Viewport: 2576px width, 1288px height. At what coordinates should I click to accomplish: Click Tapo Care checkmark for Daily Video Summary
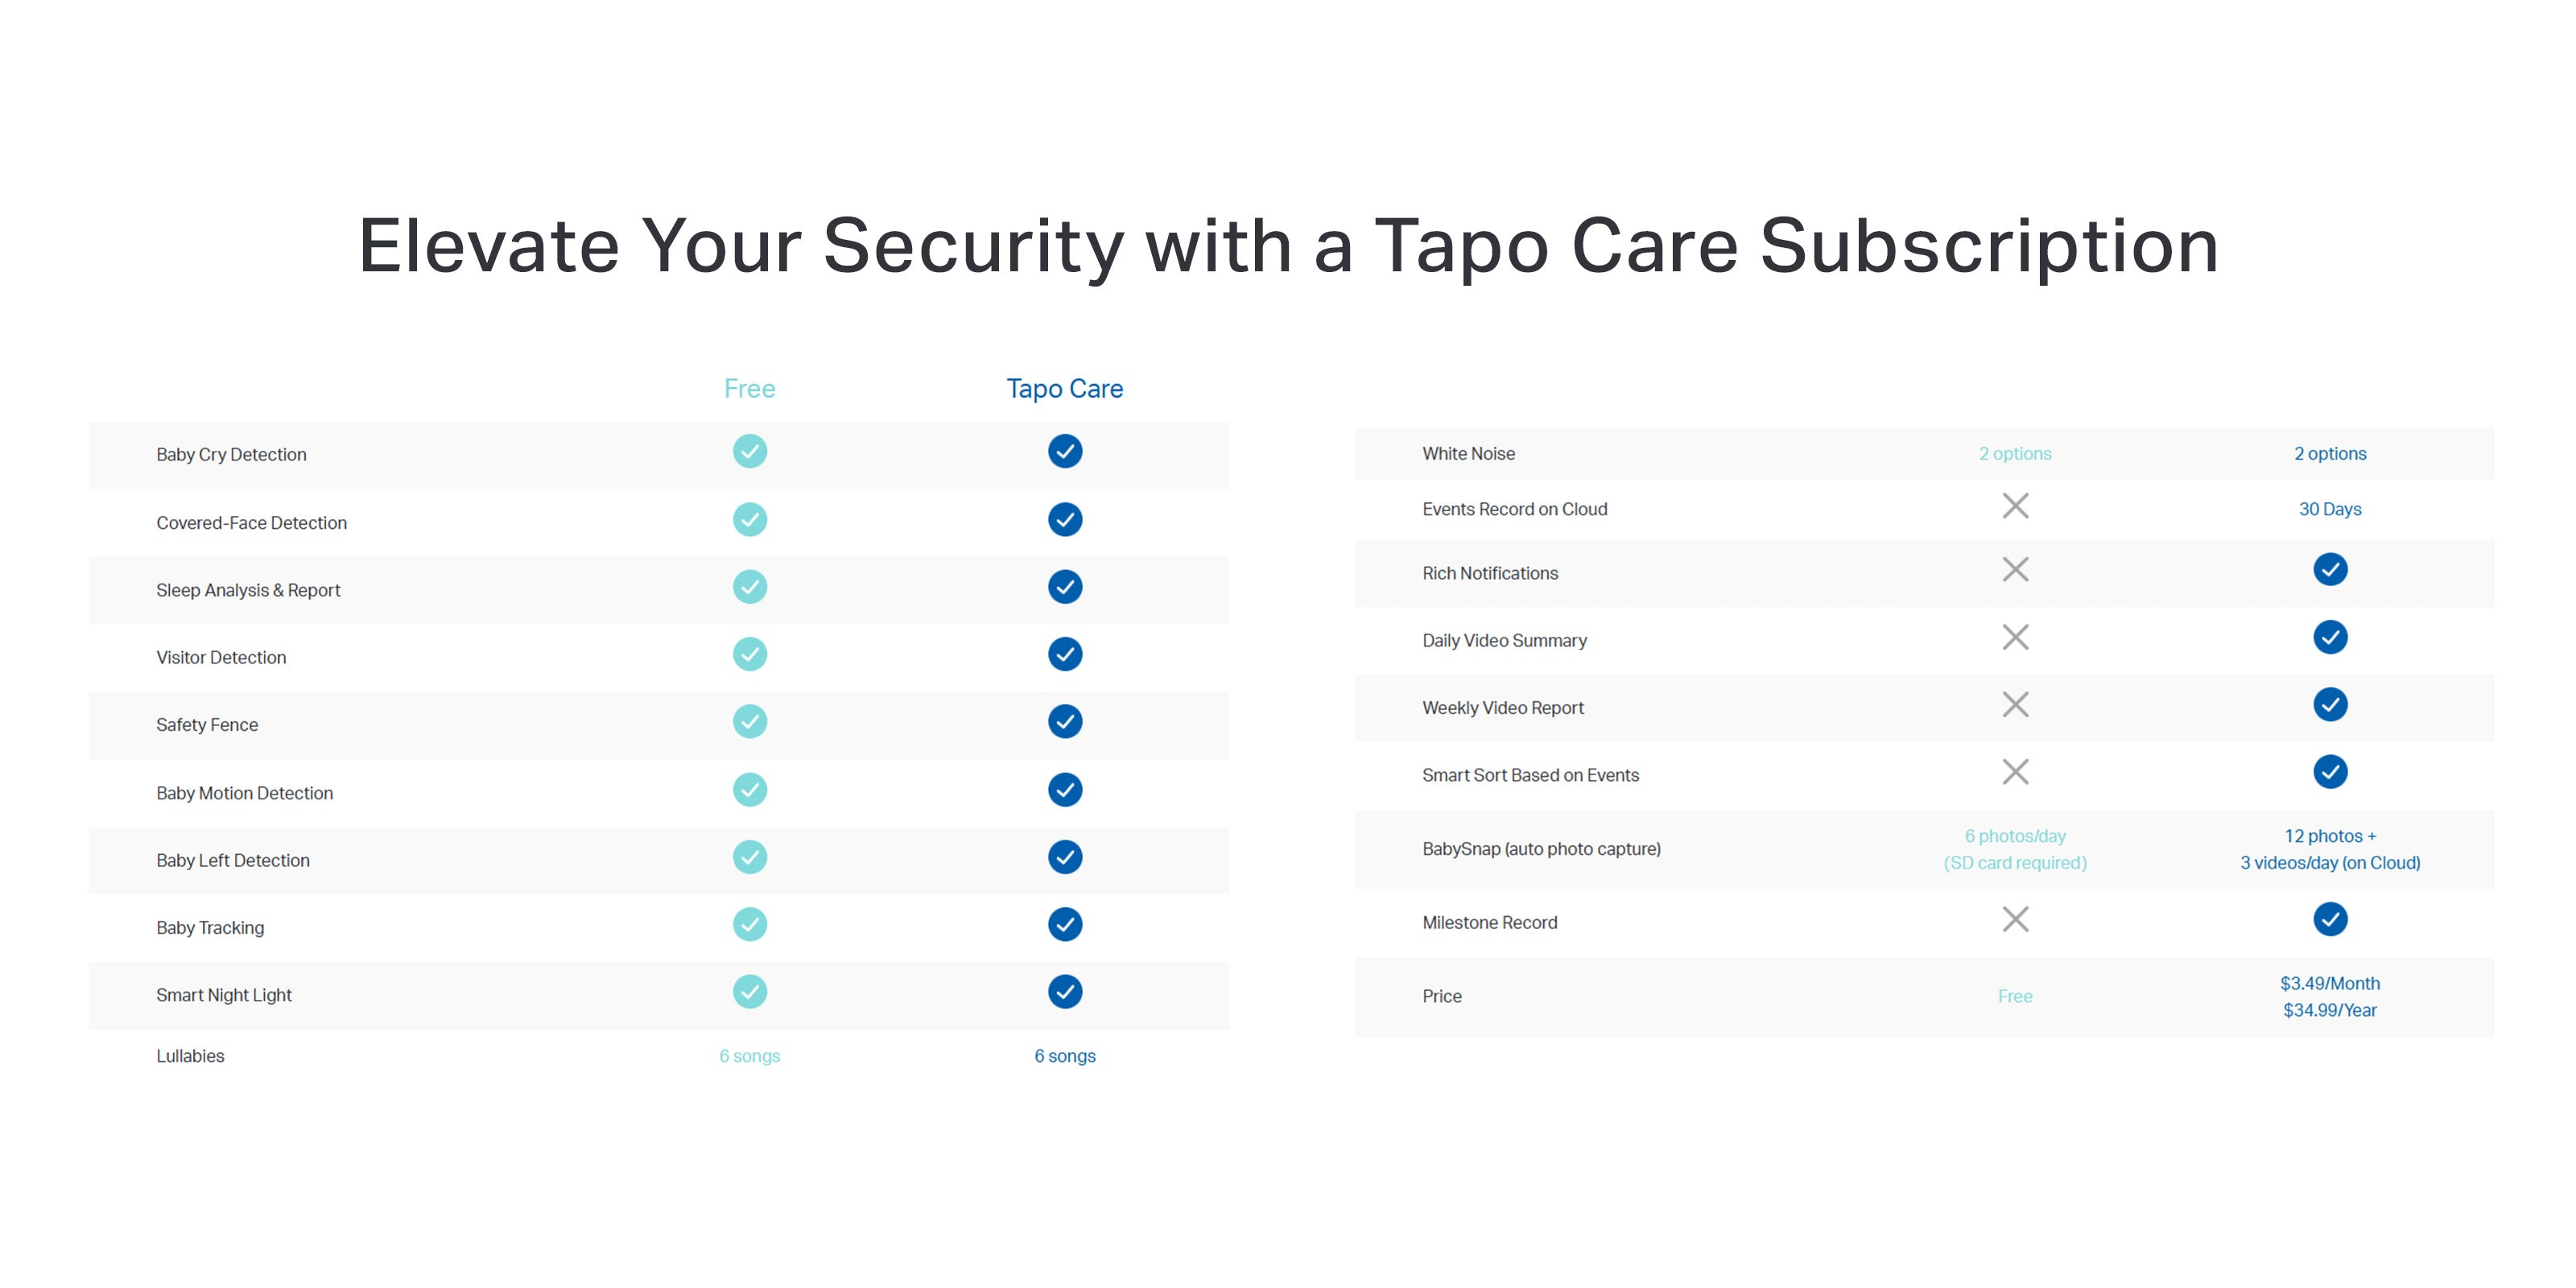2330,637
